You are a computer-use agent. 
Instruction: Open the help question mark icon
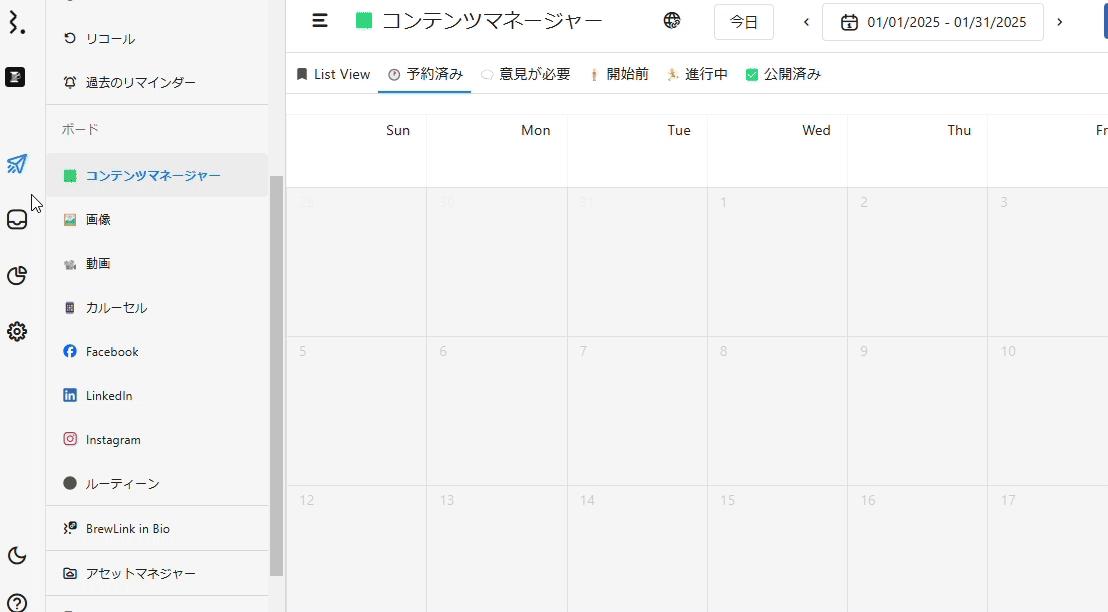[x=17, y=603]
